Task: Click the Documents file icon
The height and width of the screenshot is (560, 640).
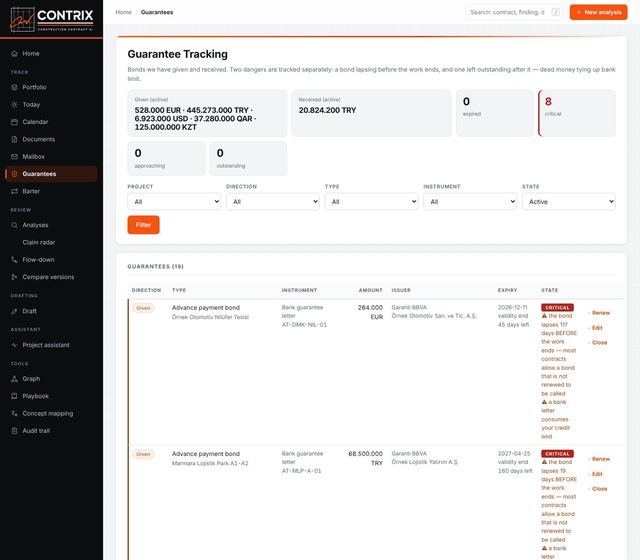Action: point(14,139)
